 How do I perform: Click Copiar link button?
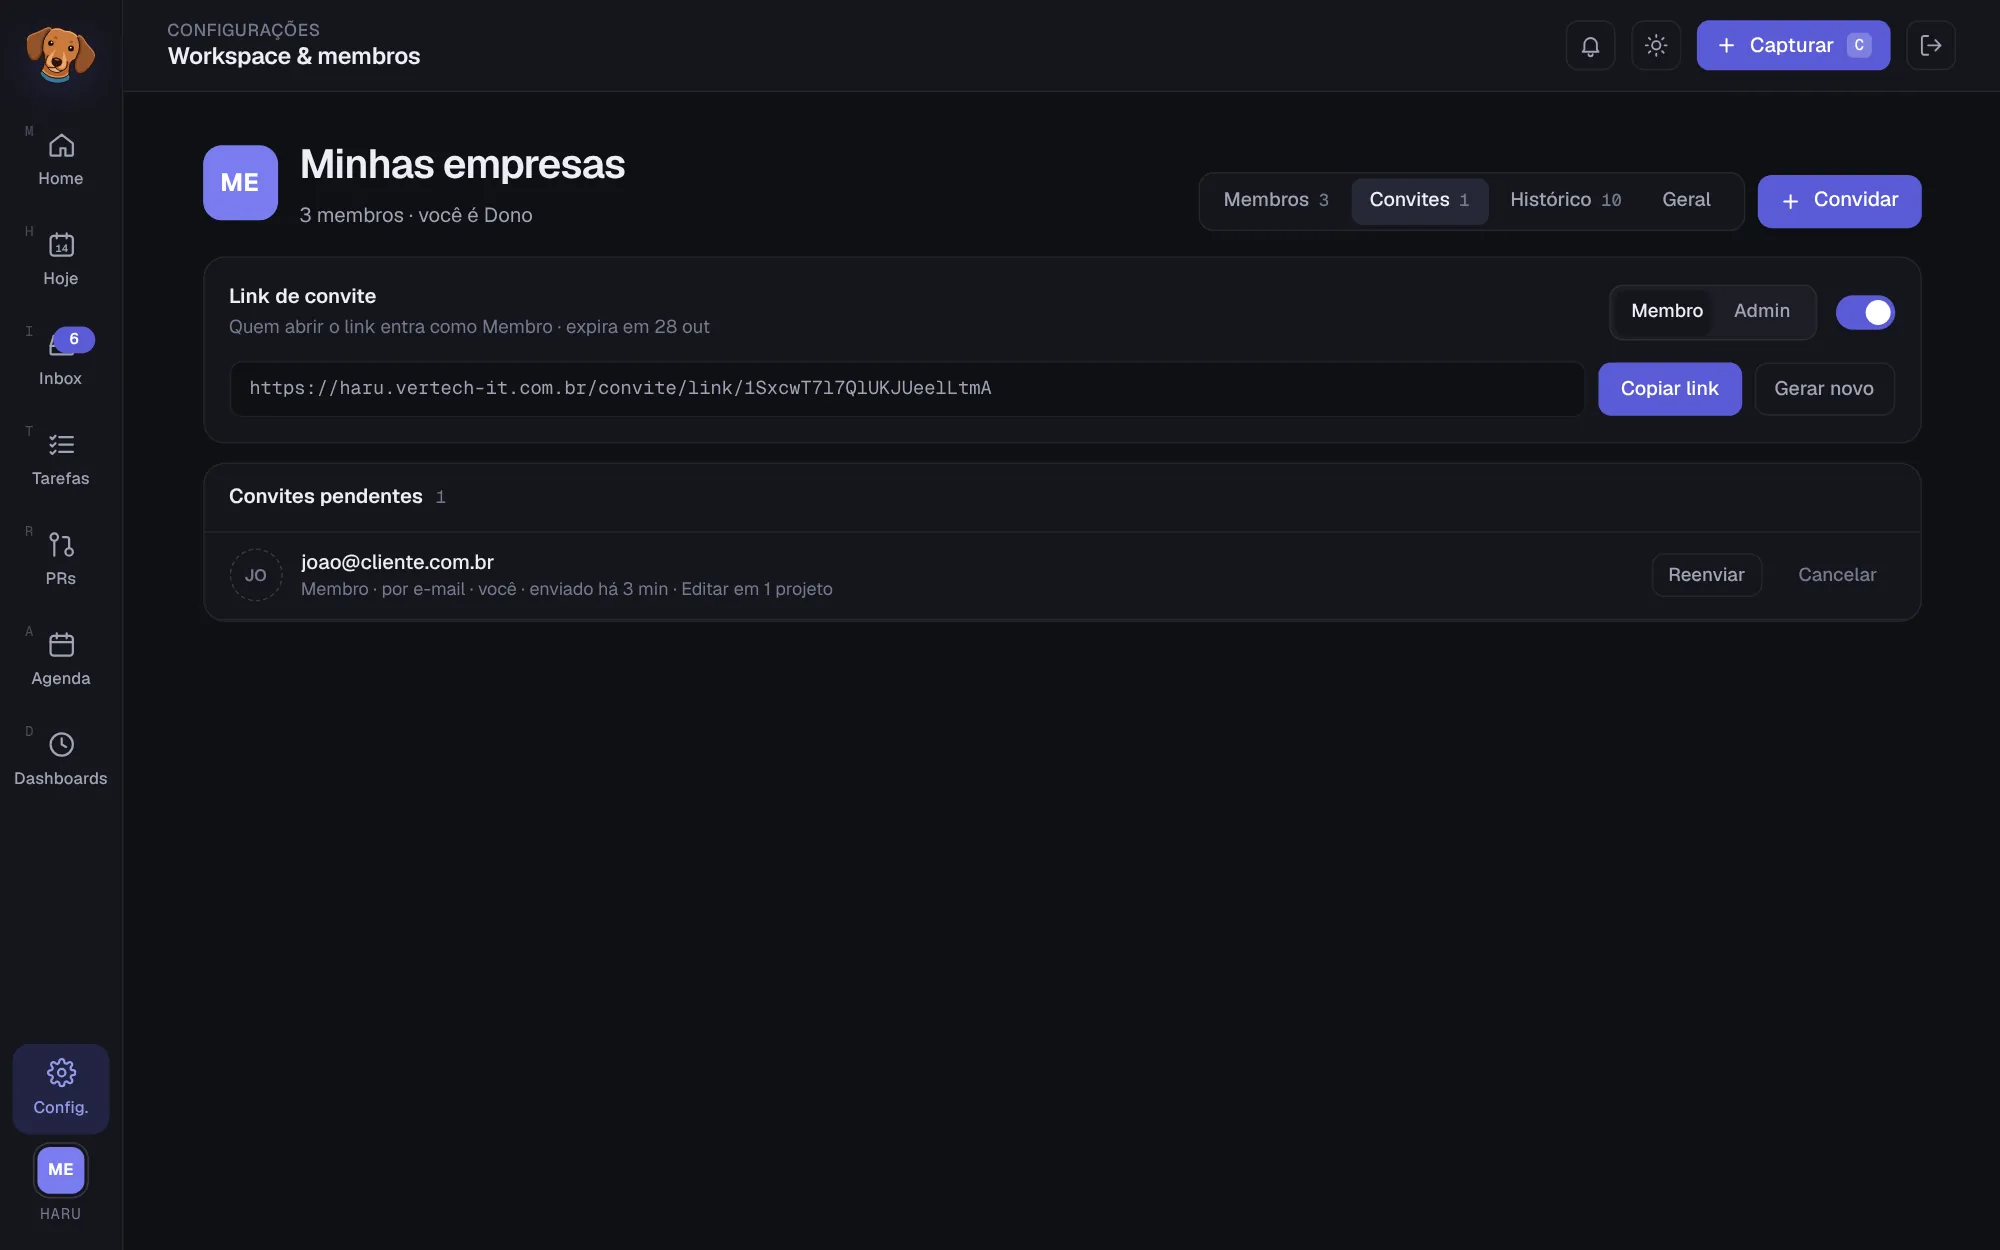(1670, 389)
